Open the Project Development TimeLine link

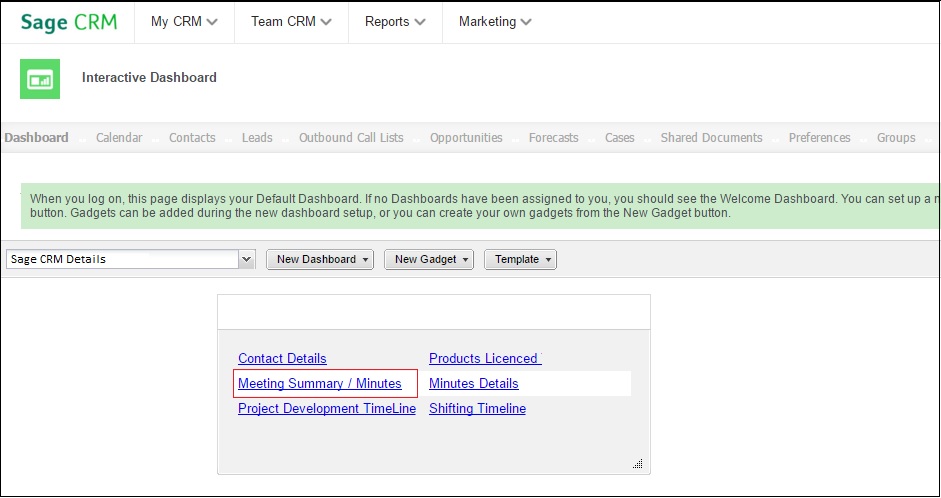point(327,409)
